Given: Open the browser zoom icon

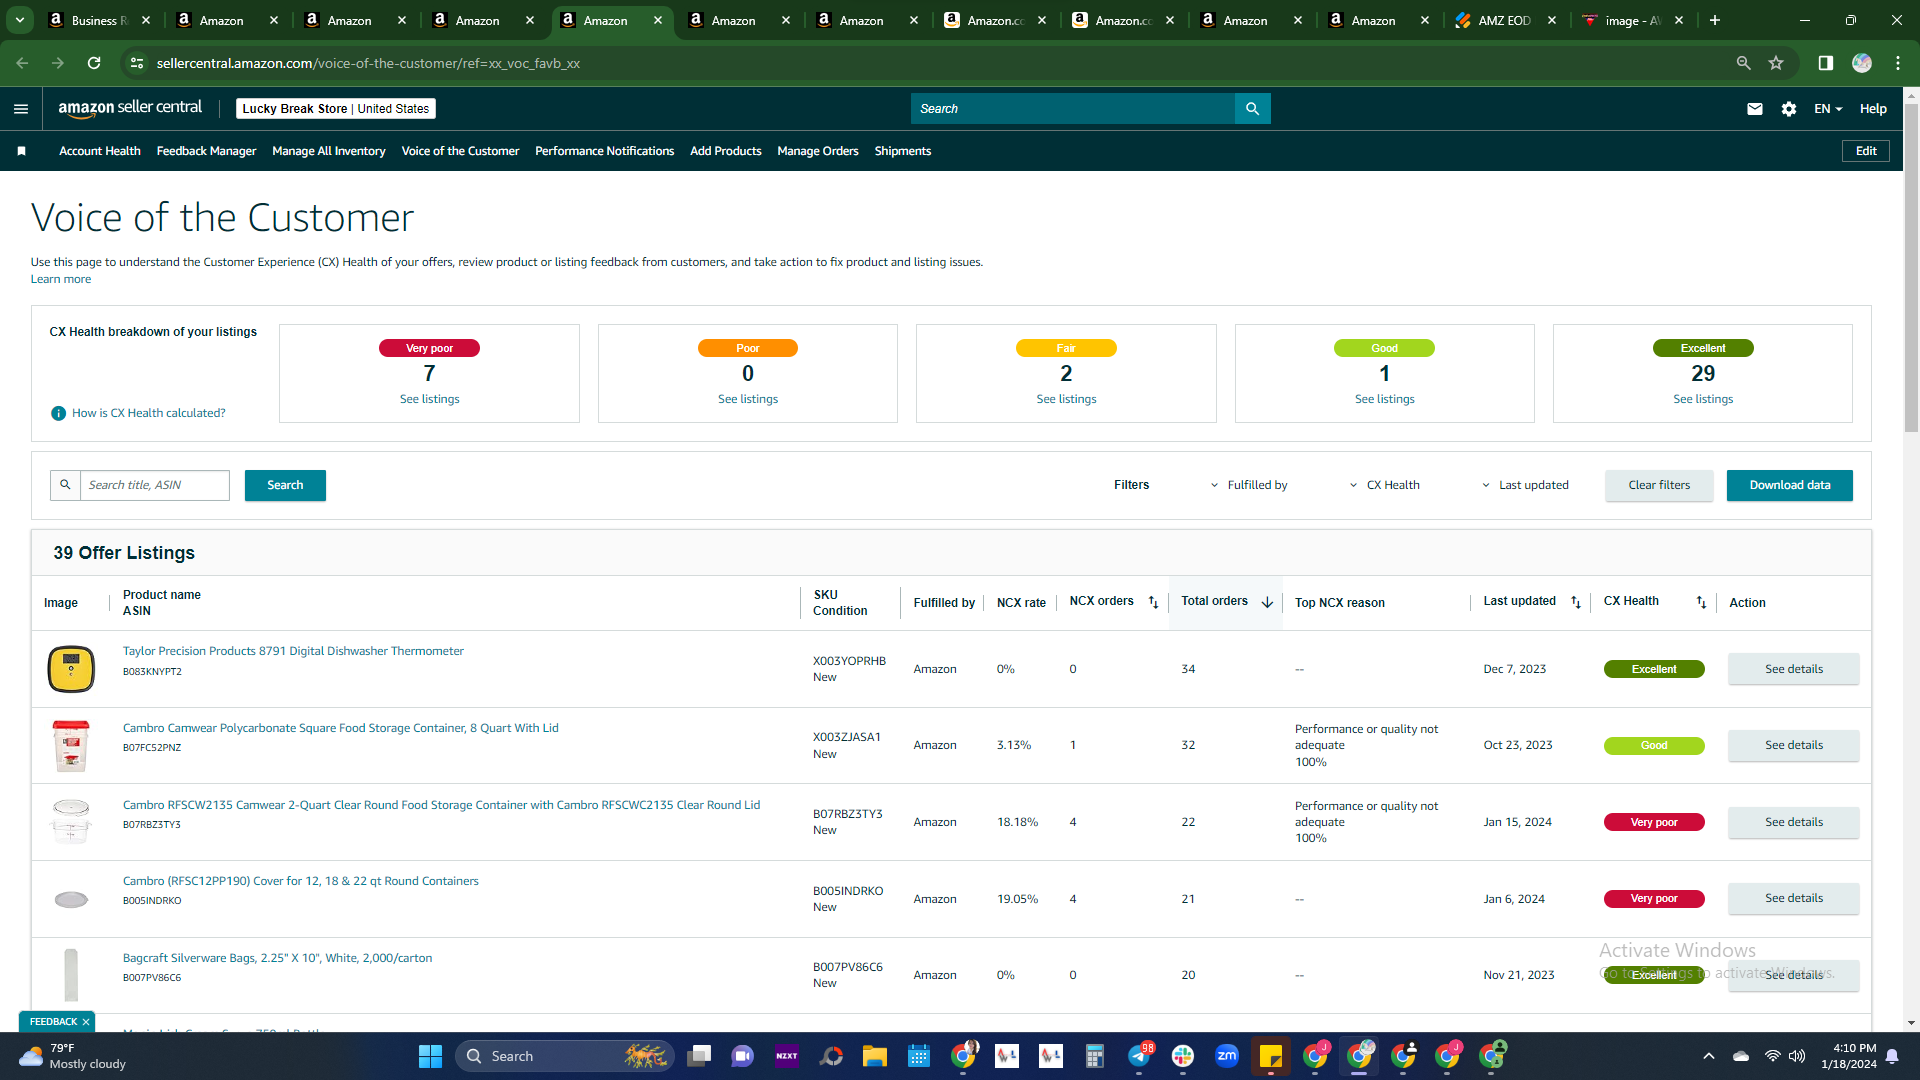Looking at the screenshot, I should [x=1743, y=63].
